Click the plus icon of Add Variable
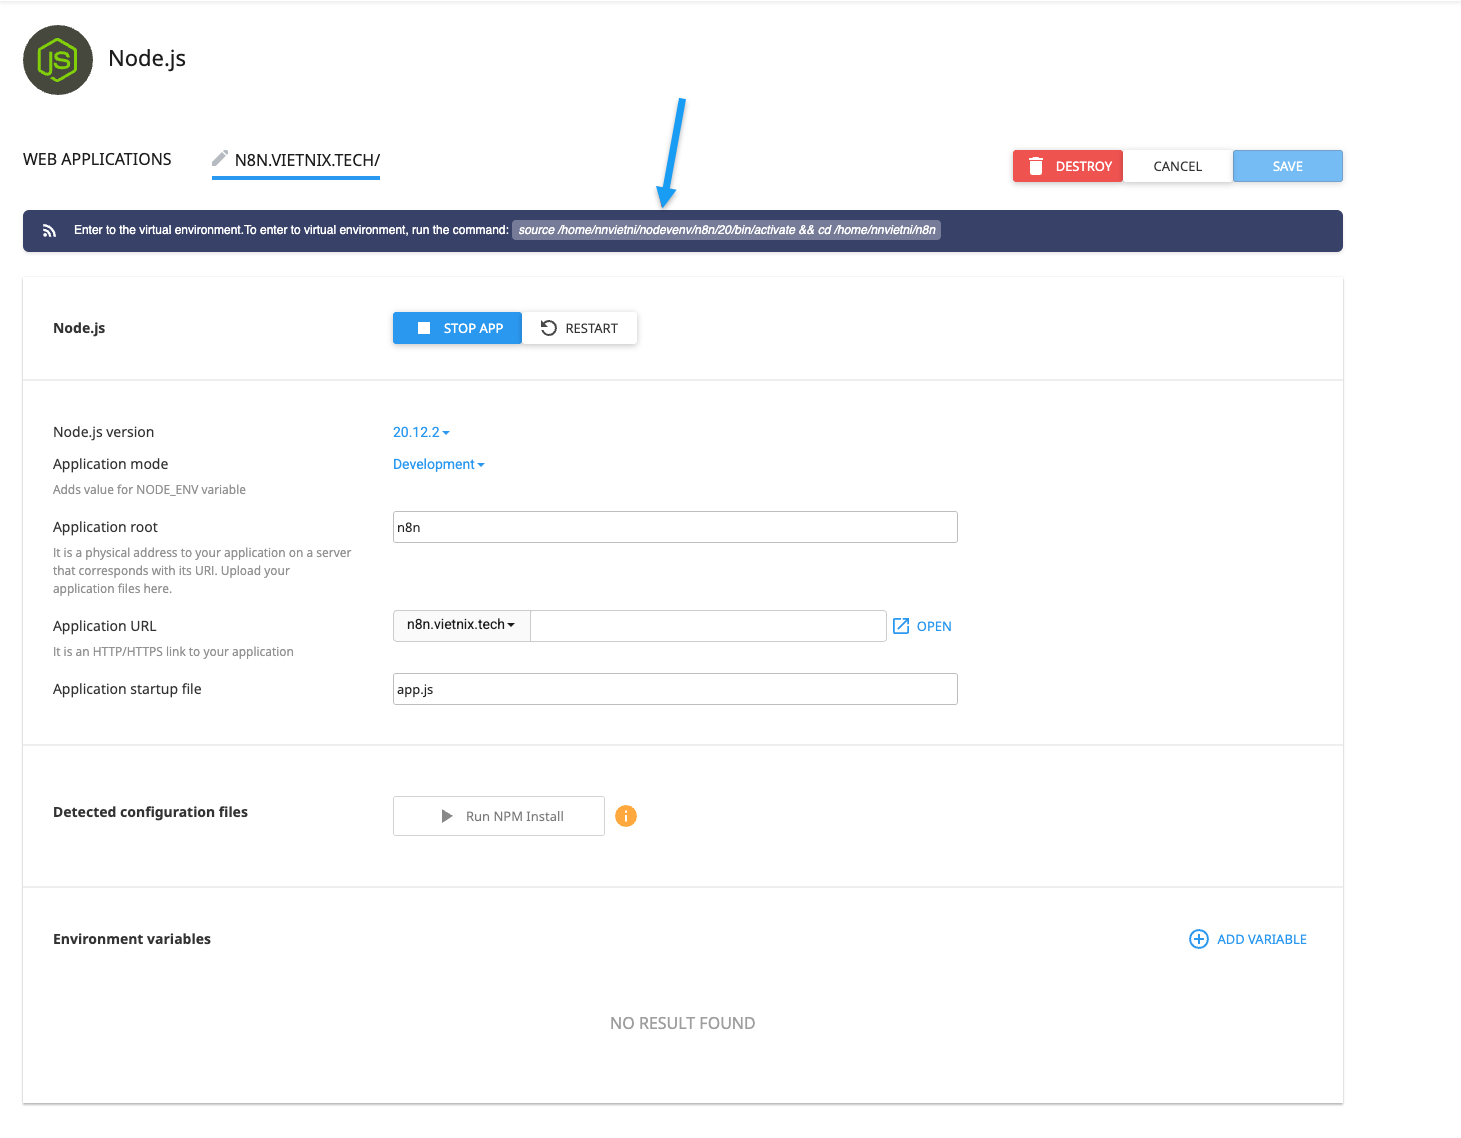 click(1198, 939)
